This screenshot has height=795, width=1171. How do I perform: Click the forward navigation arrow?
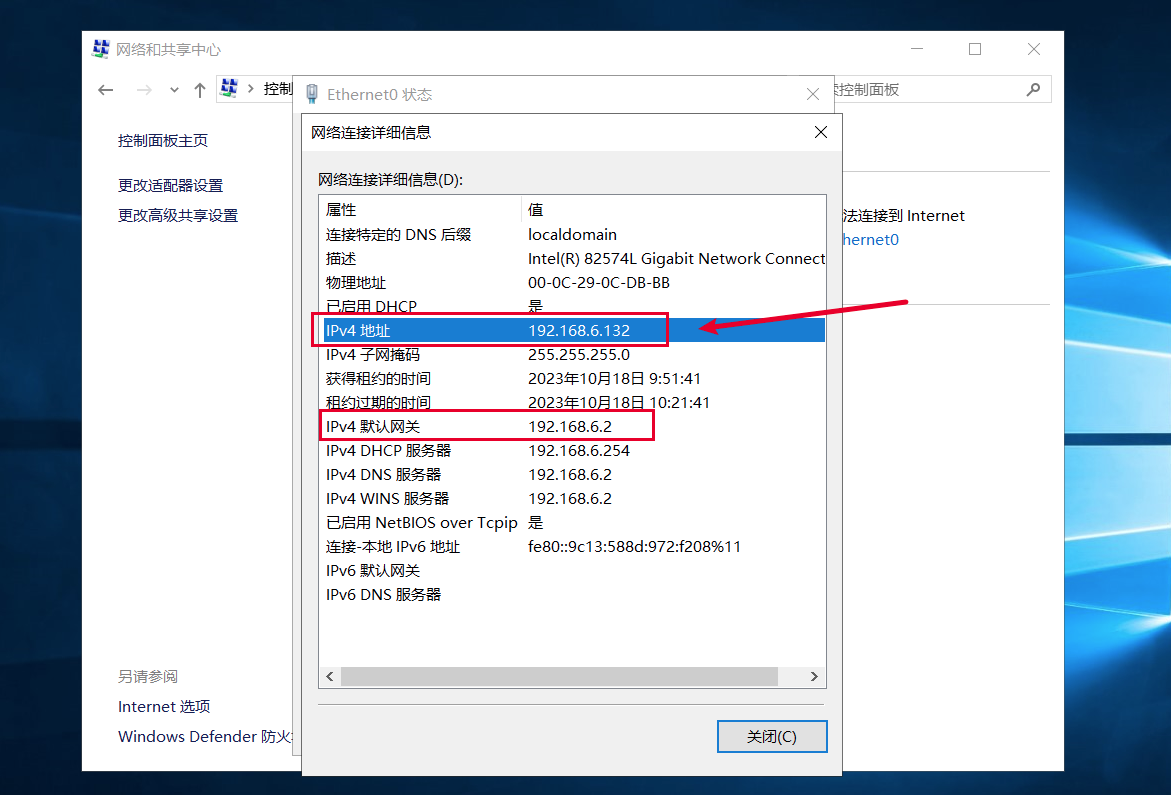pyautogui.click(x=144, y=90)
